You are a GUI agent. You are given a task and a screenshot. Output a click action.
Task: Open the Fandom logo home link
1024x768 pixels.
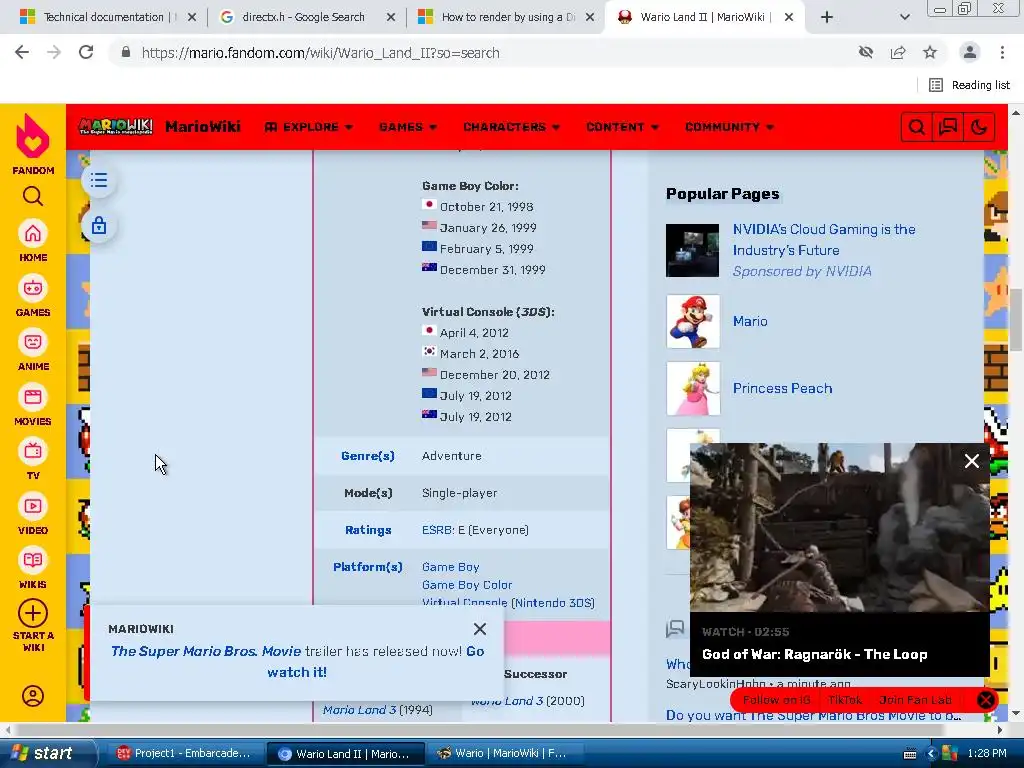(33, 144)
